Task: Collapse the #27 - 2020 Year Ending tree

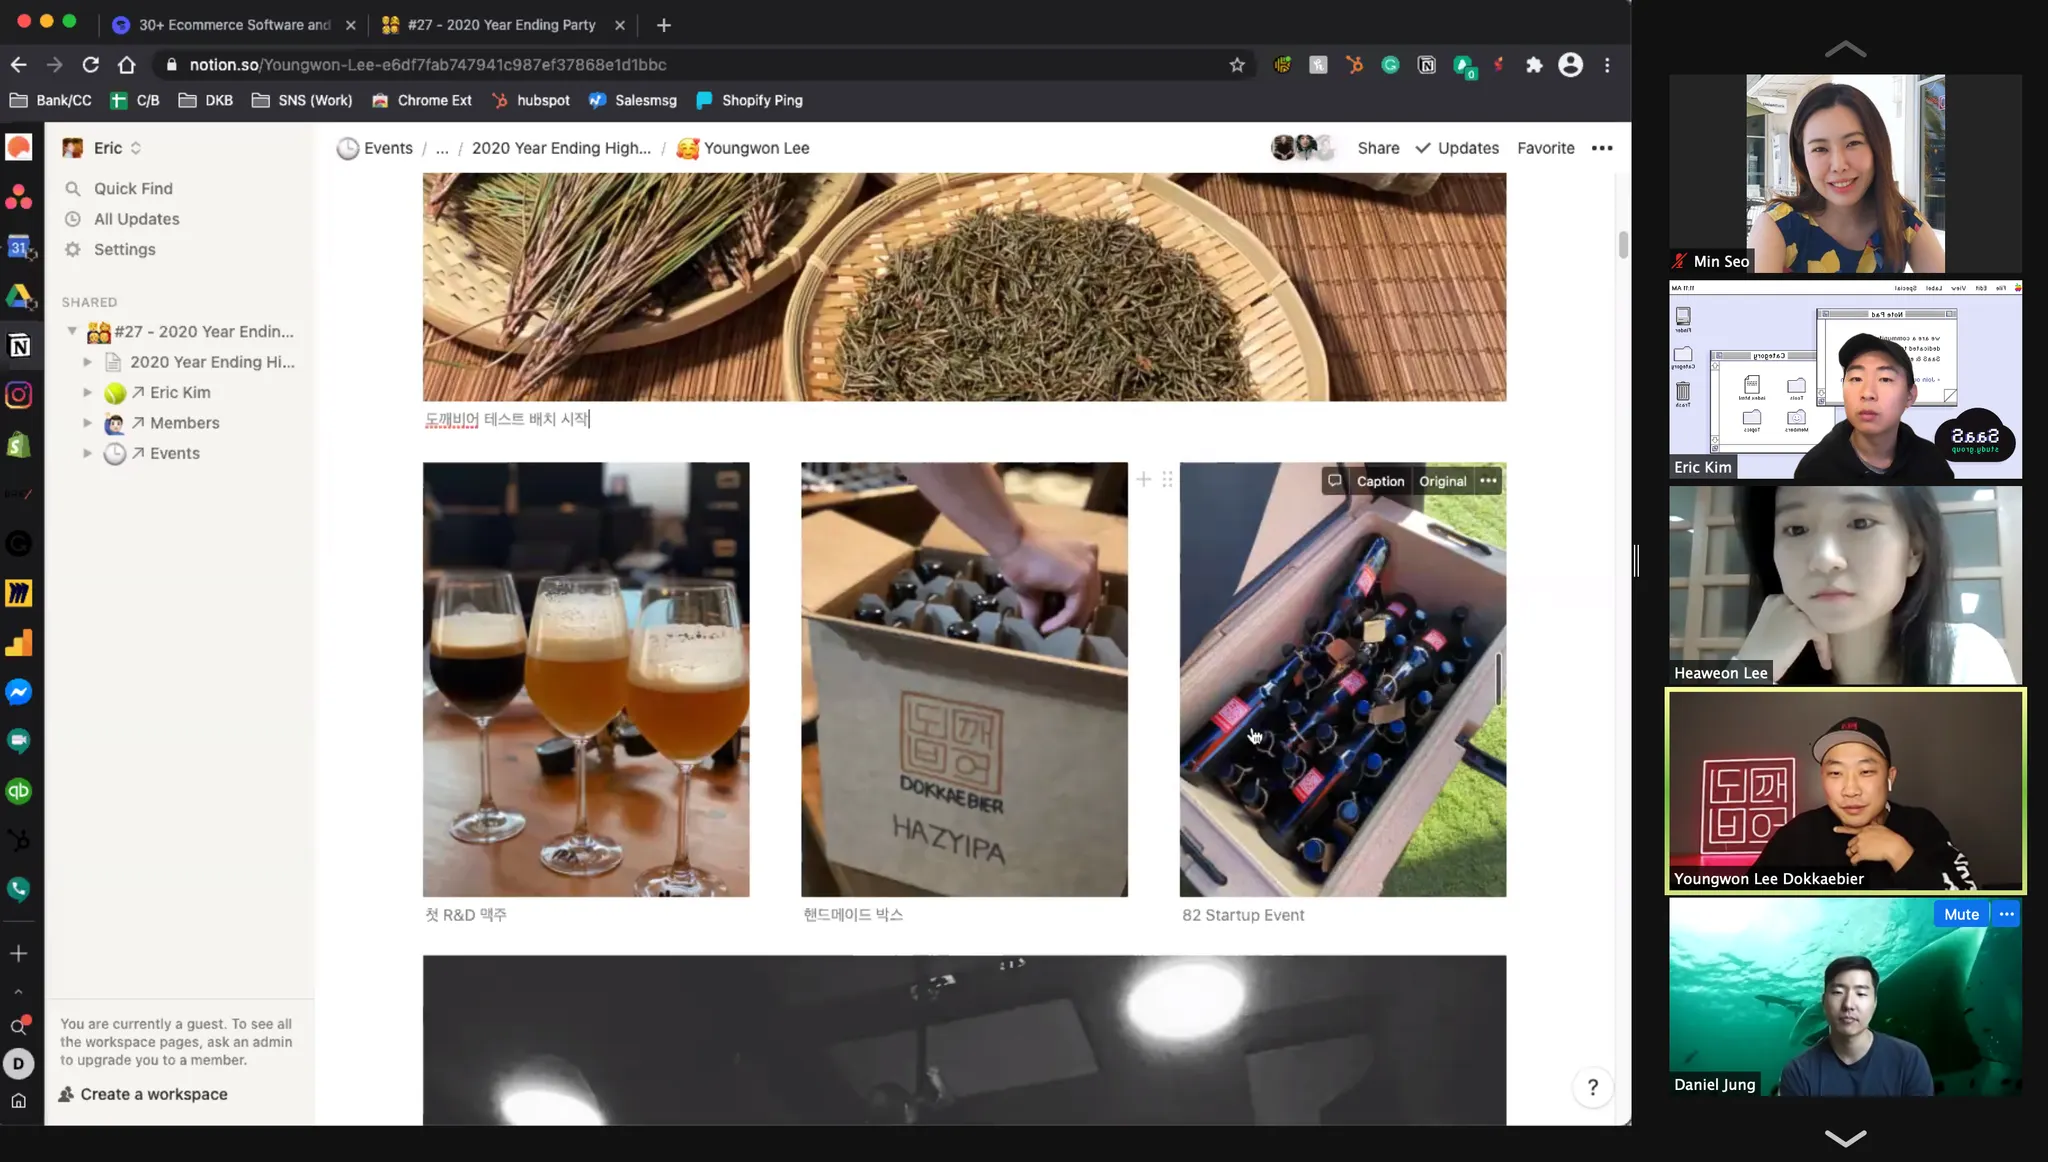Action: [x=72, y=331]
